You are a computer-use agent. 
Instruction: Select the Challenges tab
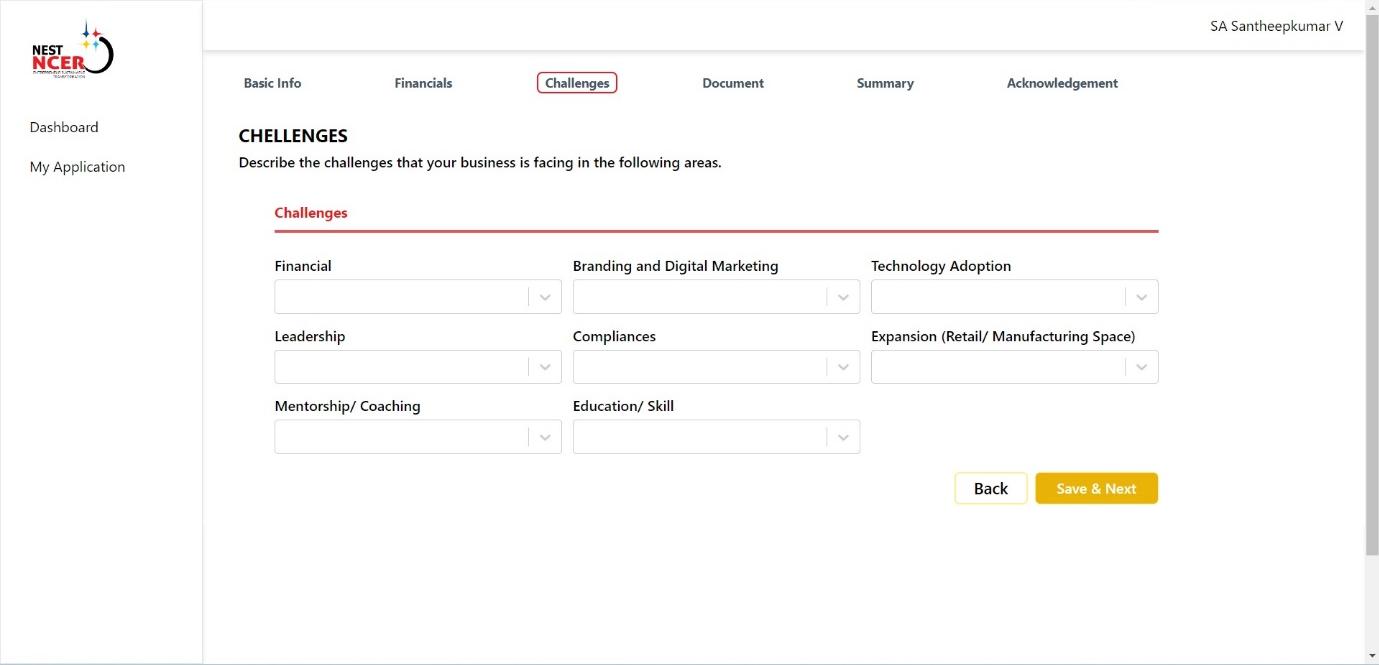(x=577, y=83)
